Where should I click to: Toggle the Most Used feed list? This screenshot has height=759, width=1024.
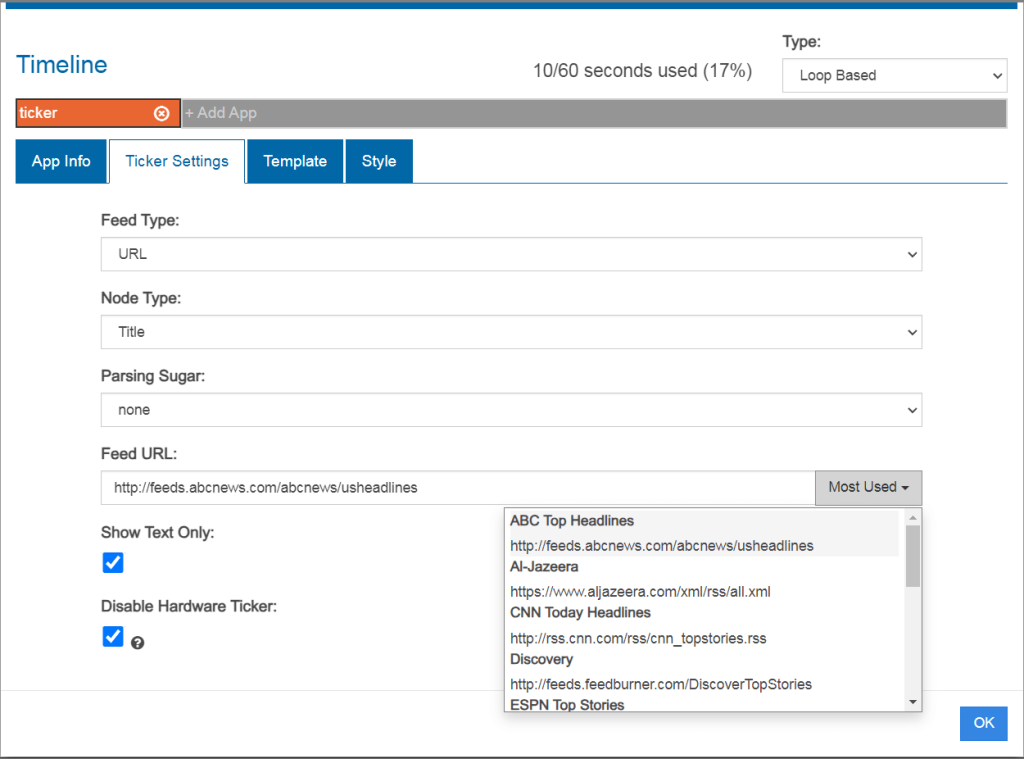tap(868, 488)
